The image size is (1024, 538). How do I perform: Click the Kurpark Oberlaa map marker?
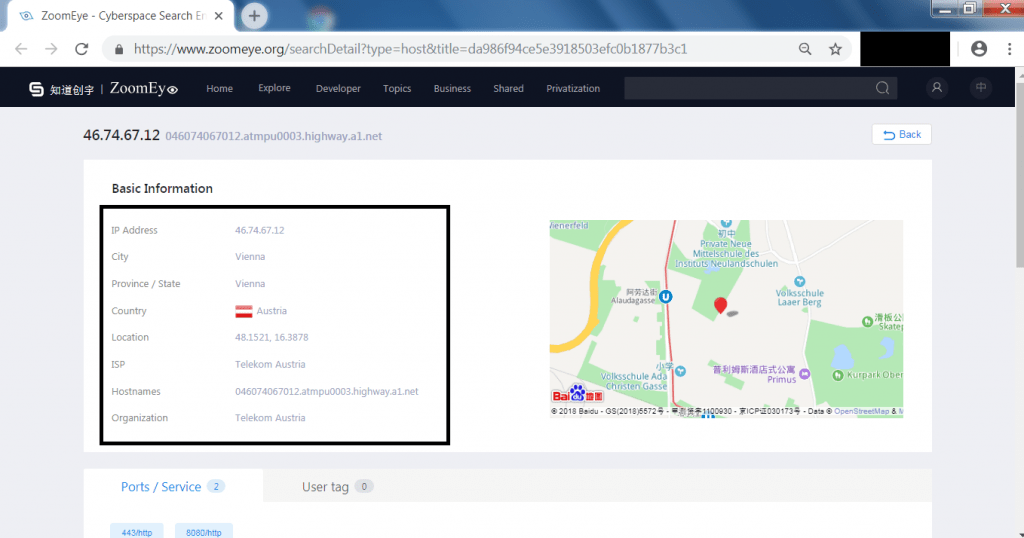pos(838,375)
